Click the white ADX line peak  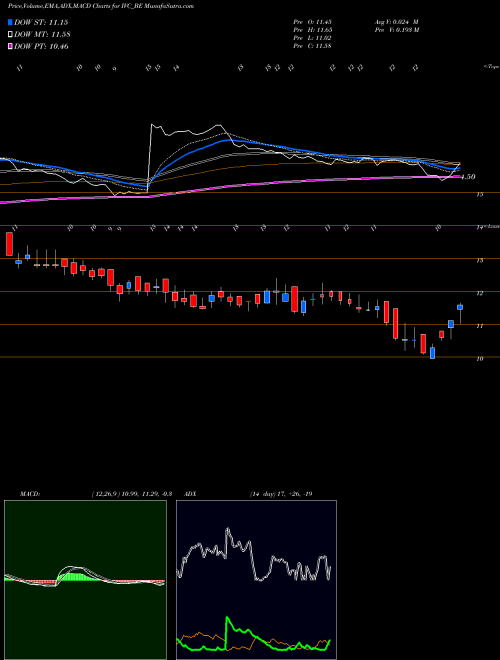pyautogui.click(x=228, y=529)
